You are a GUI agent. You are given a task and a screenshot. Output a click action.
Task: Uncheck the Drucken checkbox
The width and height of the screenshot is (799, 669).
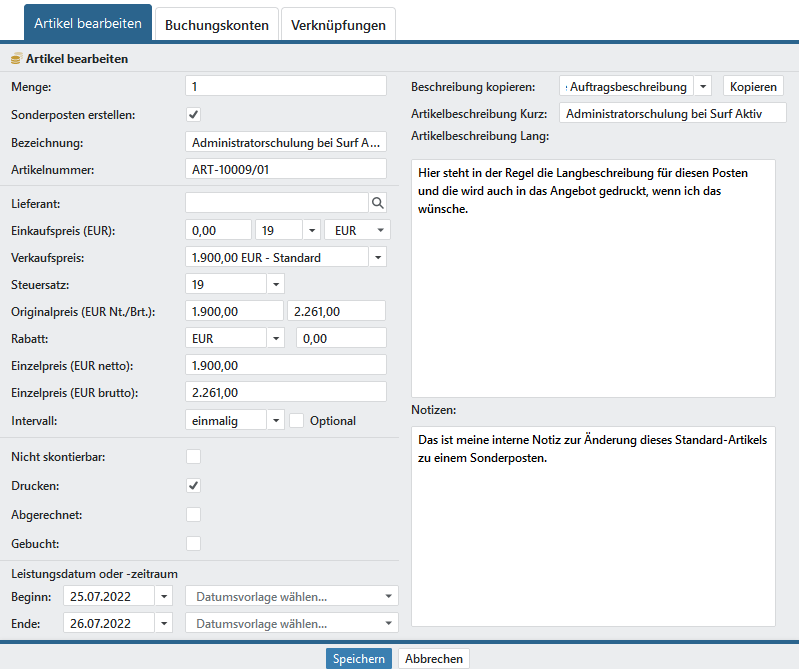193,486
